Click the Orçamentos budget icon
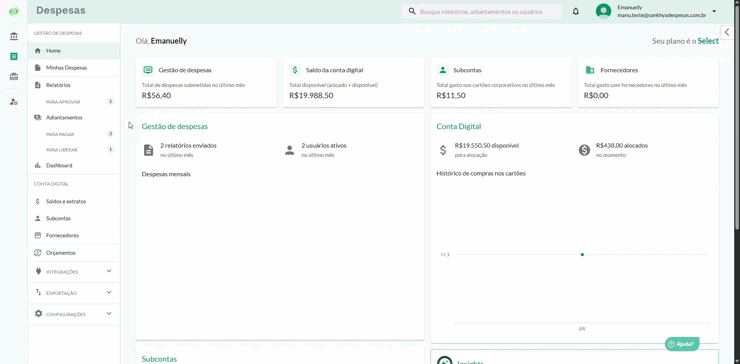 38,253
